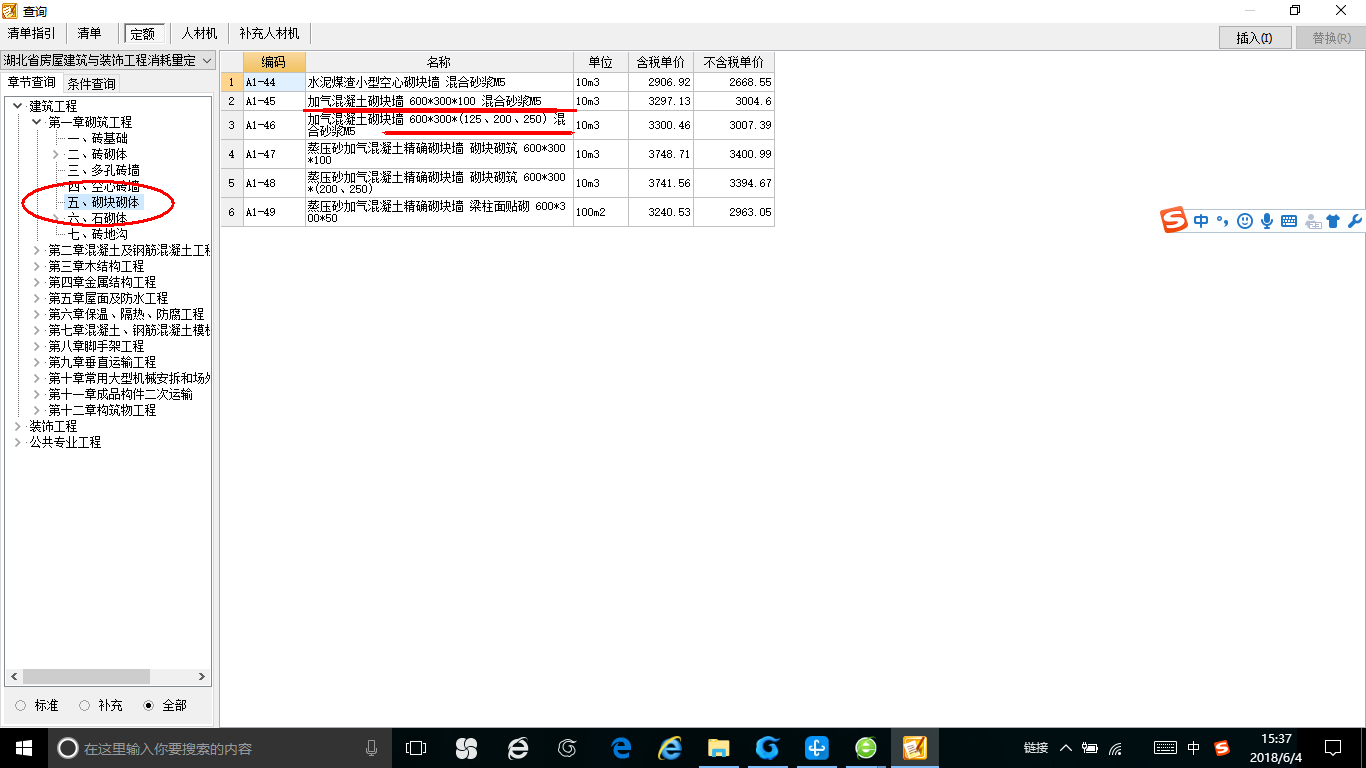Open the blue G app on taskbar

coord(767,748)
